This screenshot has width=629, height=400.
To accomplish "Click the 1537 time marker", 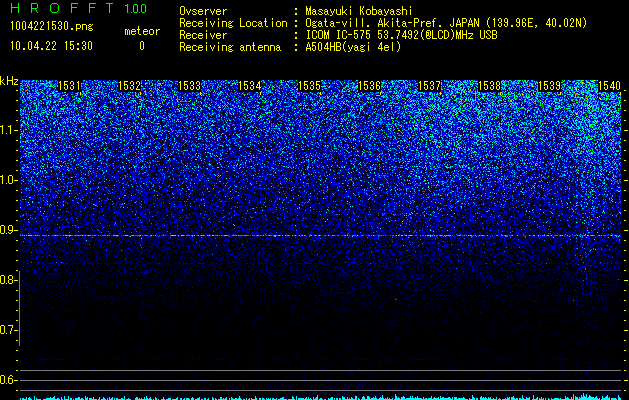I will (430, 86).
